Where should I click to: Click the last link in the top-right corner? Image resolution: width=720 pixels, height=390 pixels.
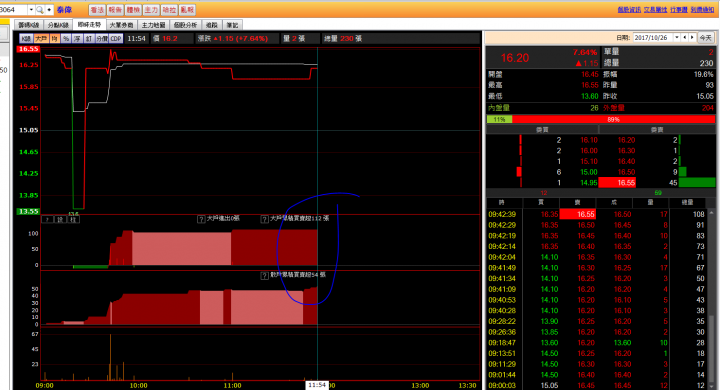click(x=702, y=10)
